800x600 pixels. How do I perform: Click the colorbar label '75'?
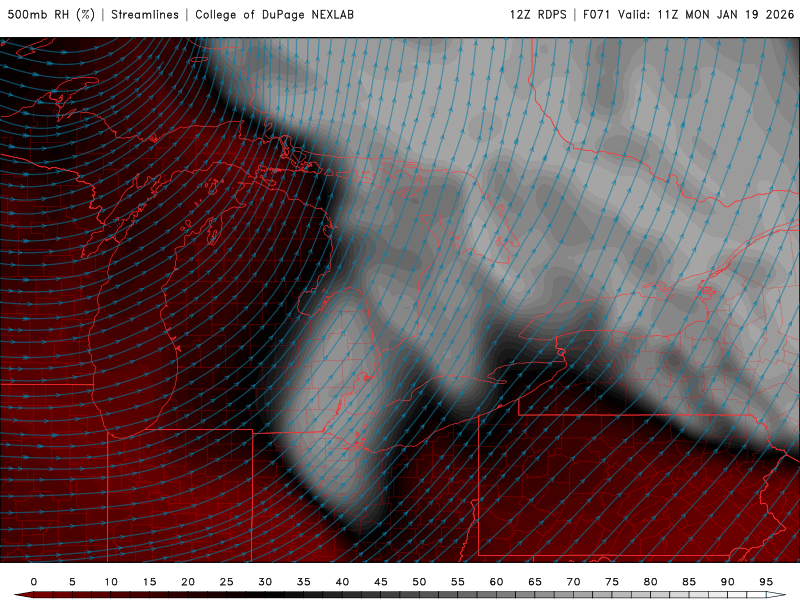click(x=612, y=582)
